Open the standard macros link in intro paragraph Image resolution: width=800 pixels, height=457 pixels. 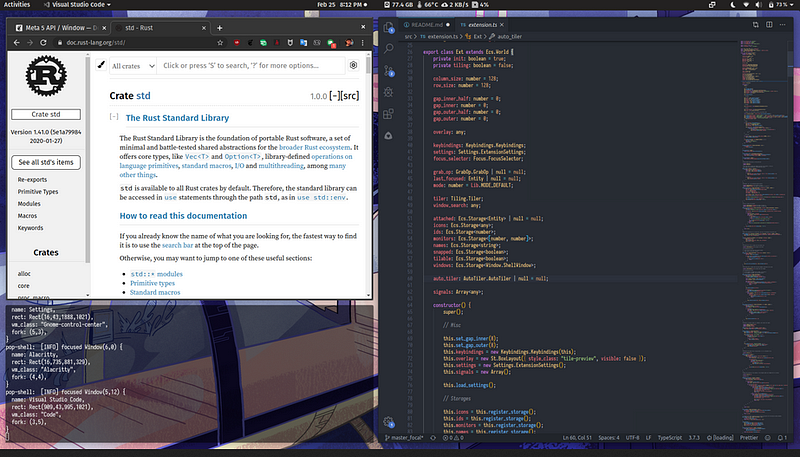pyautogui.click(x=206, y=166)
